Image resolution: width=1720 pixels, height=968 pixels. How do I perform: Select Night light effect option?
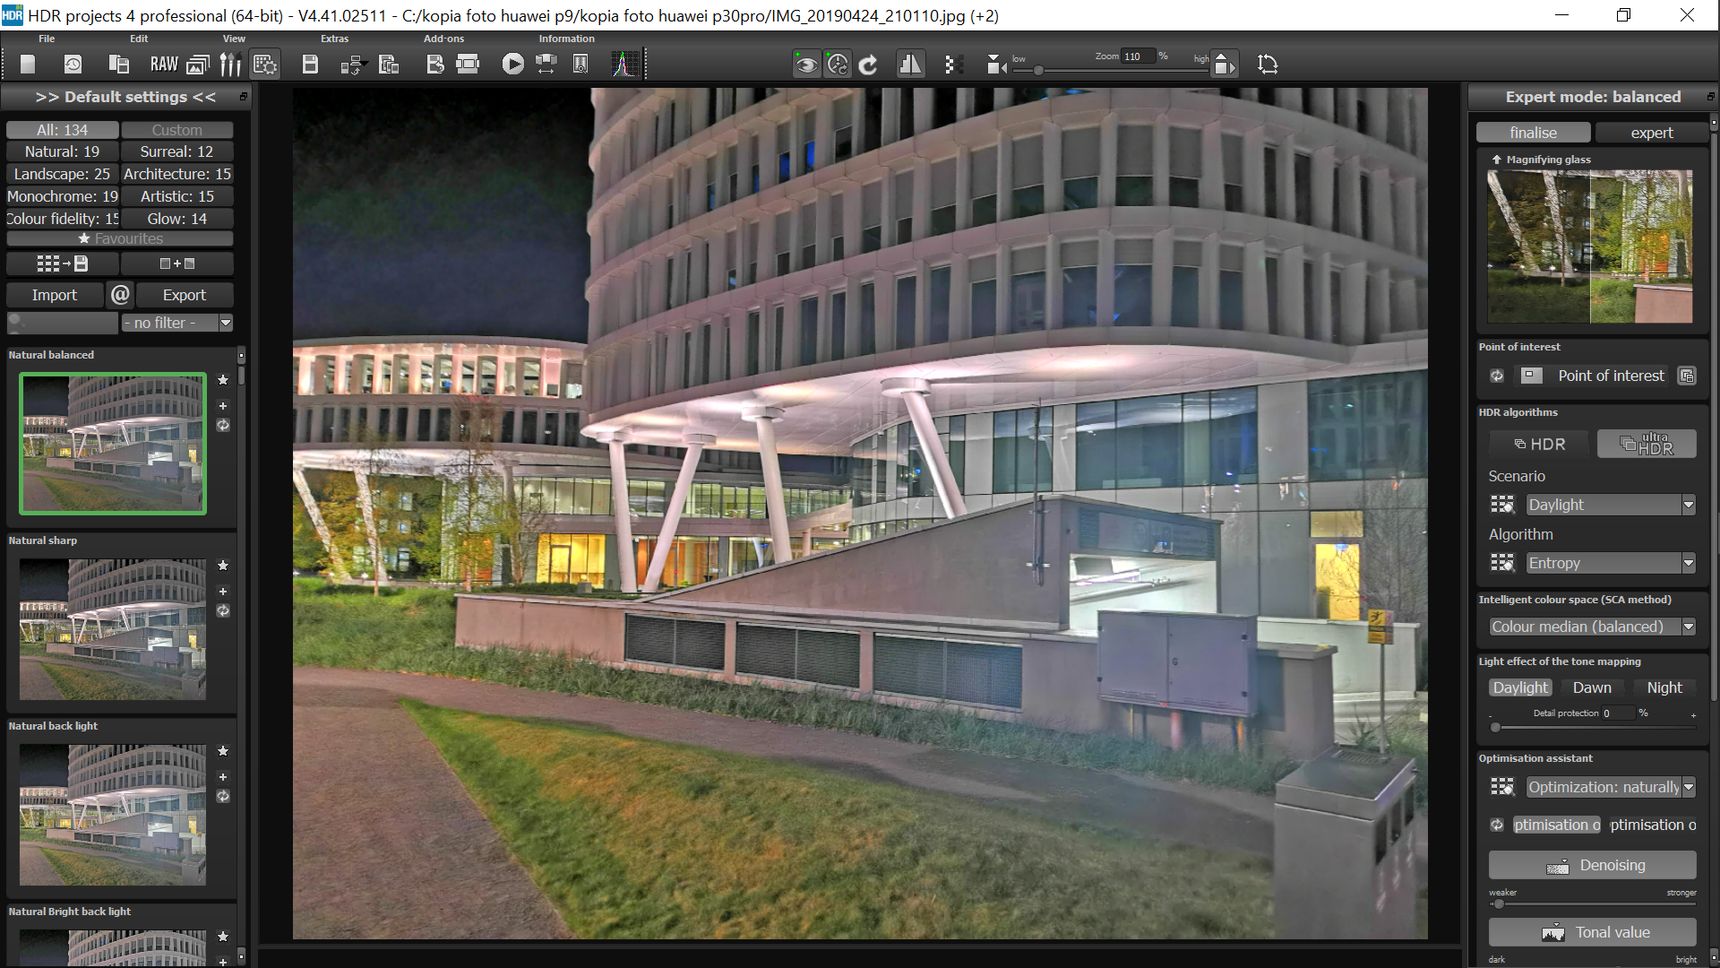pos(1664,688)
